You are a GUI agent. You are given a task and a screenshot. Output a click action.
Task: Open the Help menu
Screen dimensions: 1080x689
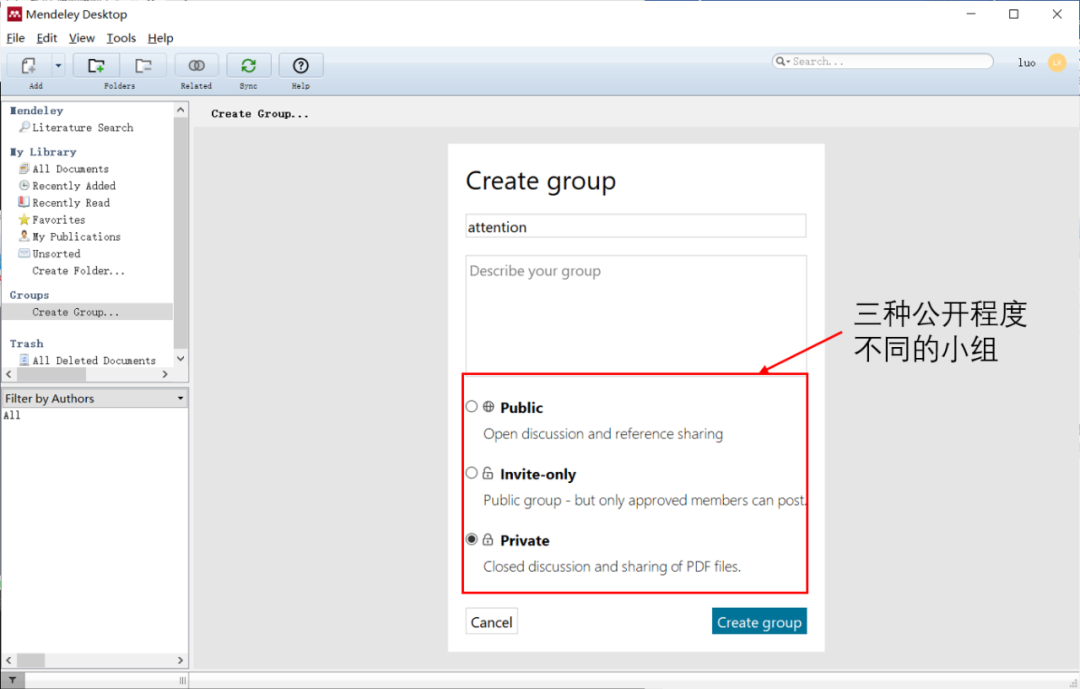pos(160,38)
